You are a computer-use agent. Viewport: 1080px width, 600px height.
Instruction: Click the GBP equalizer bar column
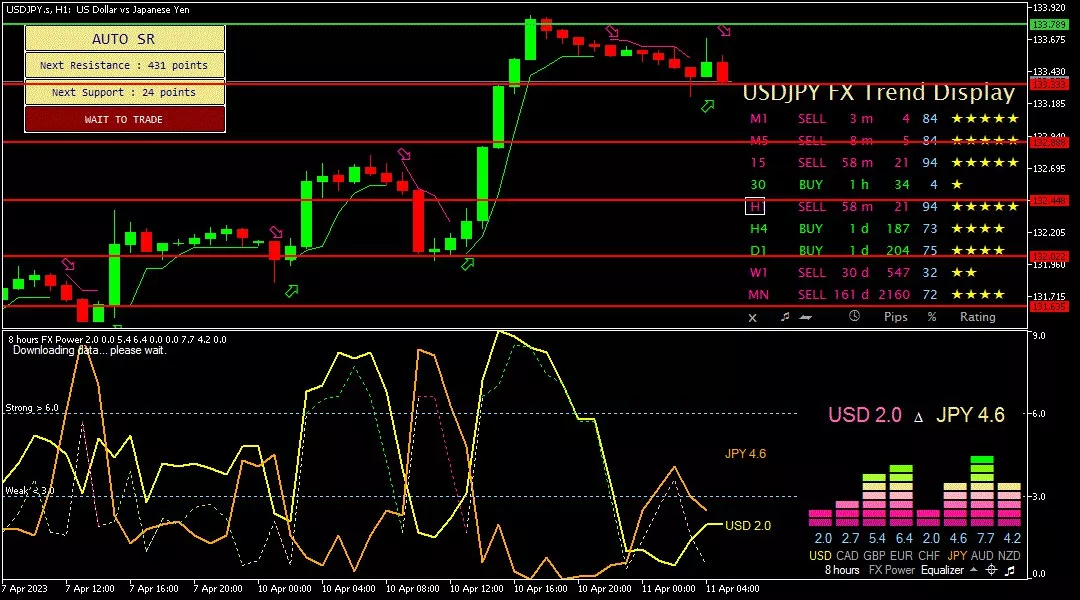874,500
